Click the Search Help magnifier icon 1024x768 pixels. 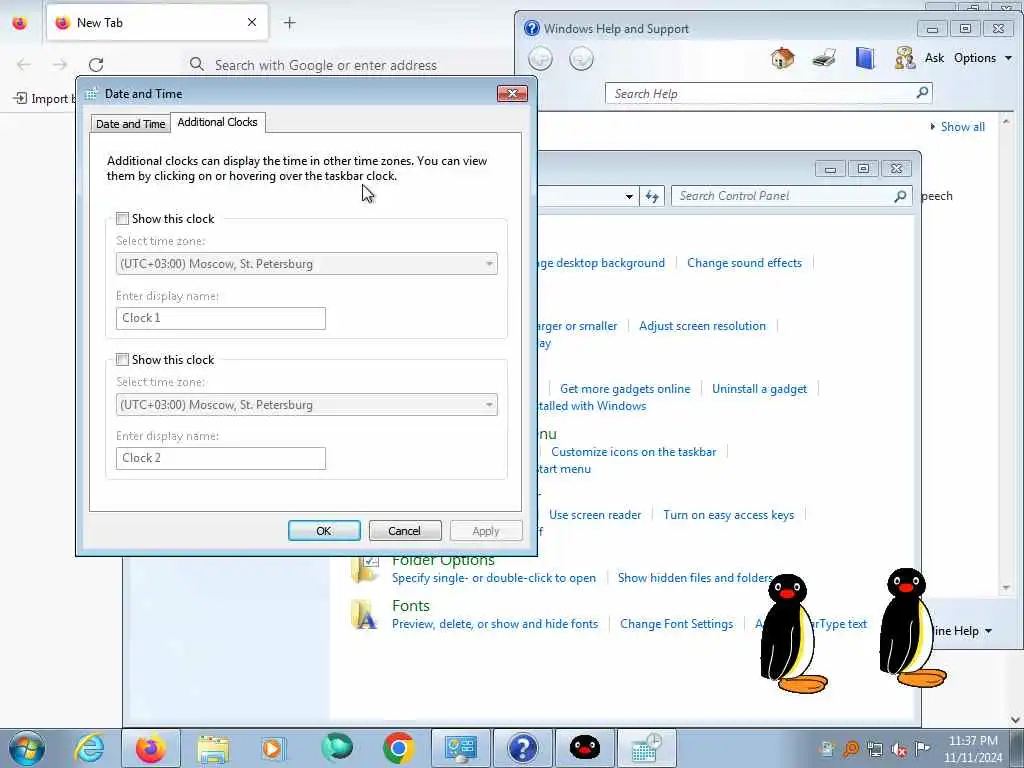(x=922, y=93)
